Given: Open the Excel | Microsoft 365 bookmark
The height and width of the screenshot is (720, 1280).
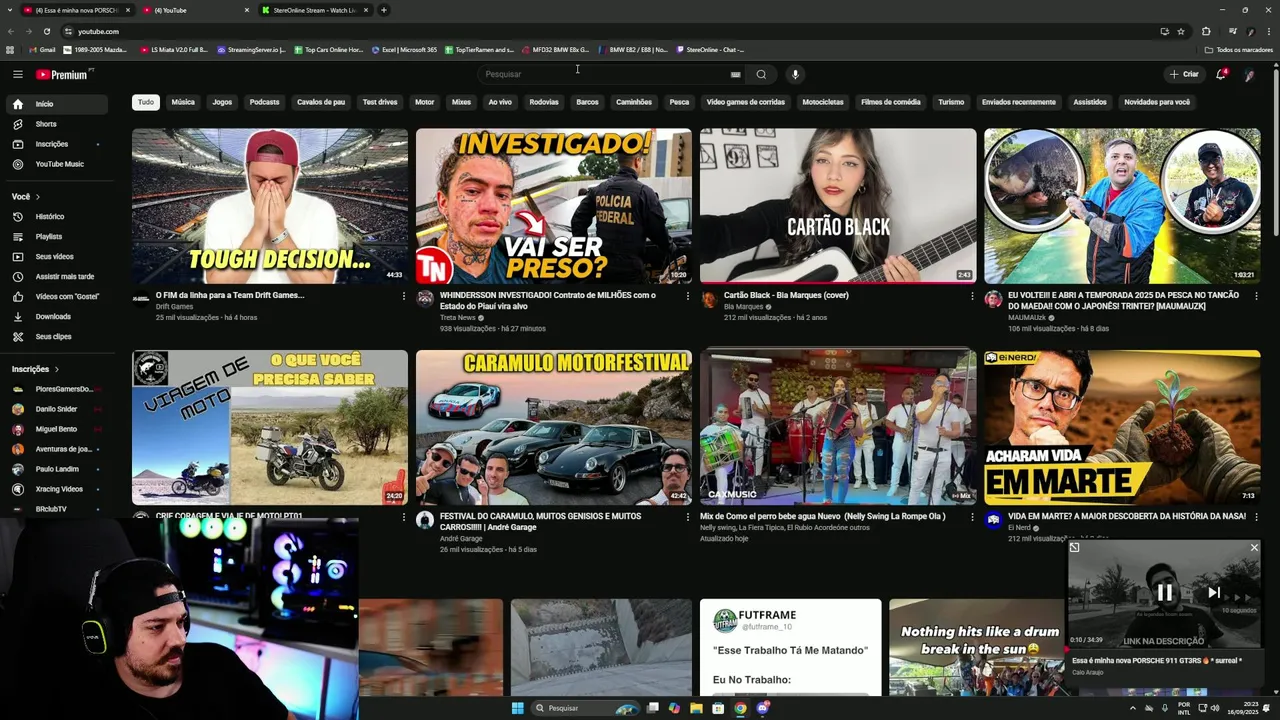Looking at the screenshot, I should (404, 49).
